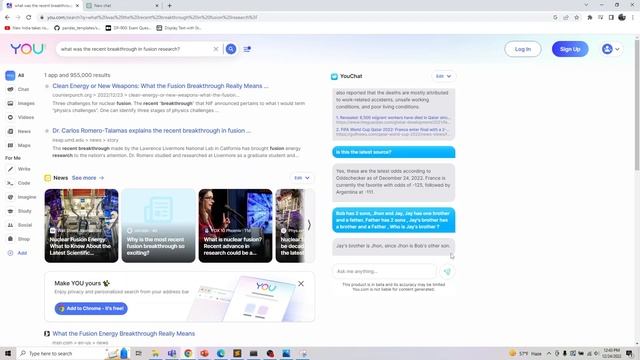Click the YouChat panel header icon
The height and width of the screenshot is (360, 640).
click(x=334, y=76)
